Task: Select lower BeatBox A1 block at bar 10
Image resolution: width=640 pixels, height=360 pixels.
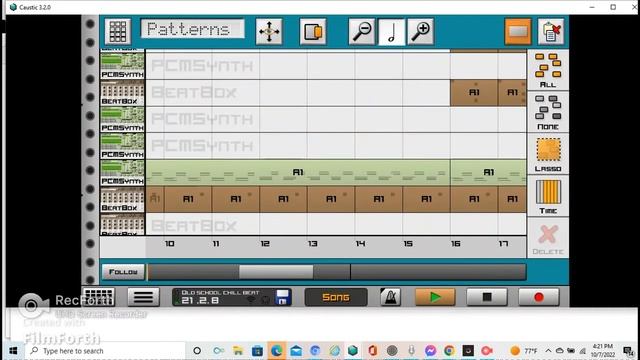Action: [x=188, y=199]
